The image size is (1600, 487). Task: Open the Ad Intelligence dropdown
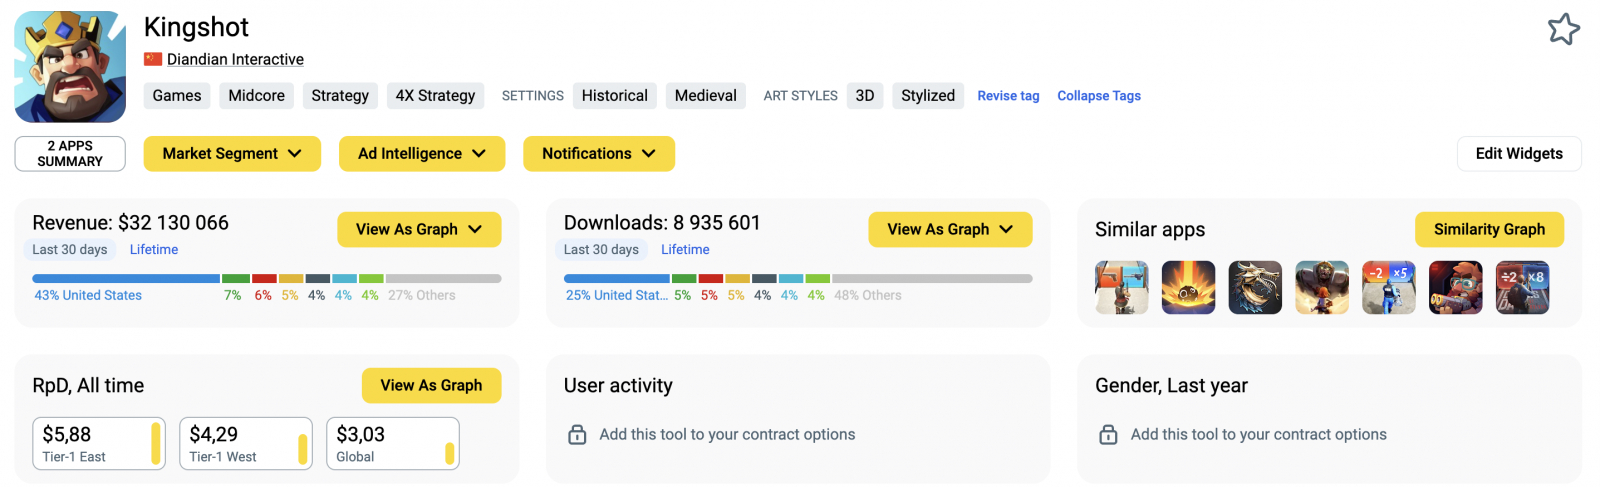pos(422,154)
